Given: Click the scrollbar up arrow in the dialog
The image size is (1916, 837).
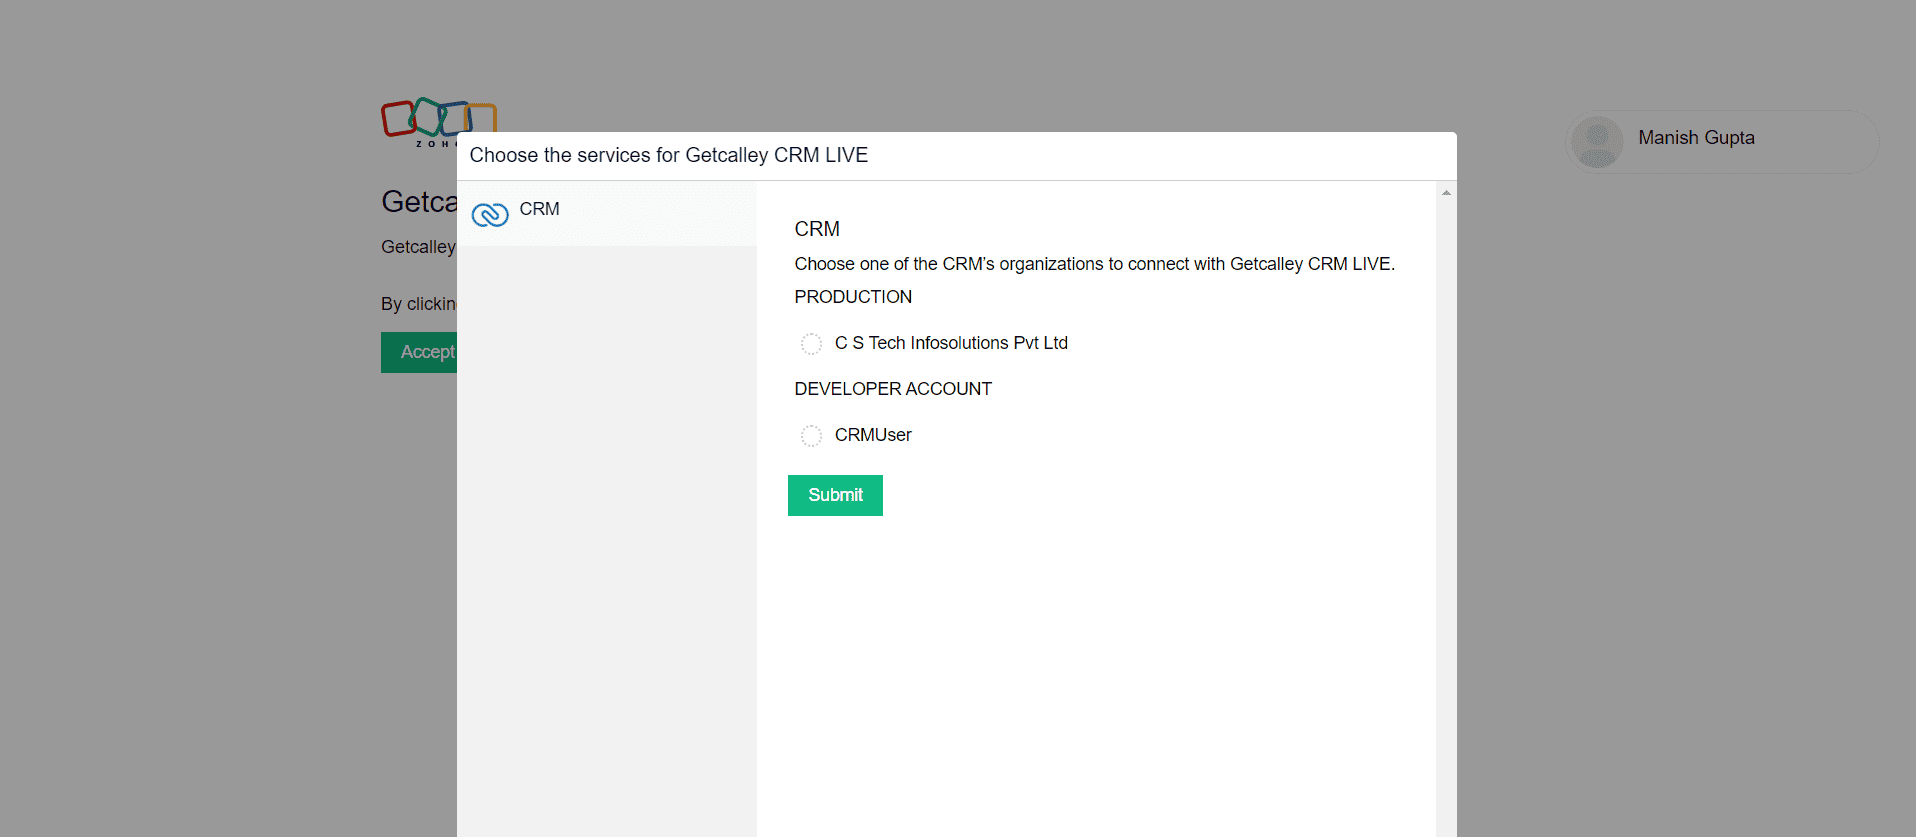Looking at the screenshot, I should [1446, 192].
